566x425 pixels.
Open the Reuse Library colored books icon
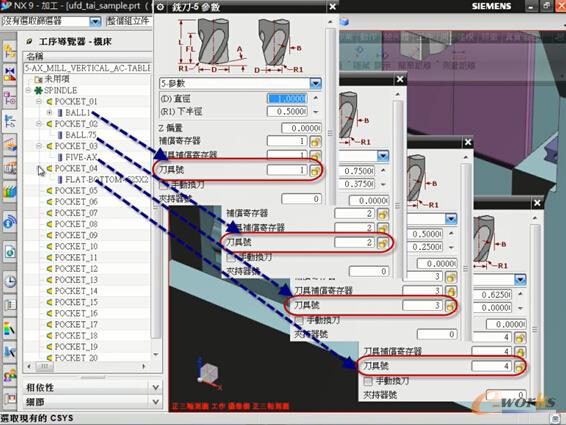9,191
